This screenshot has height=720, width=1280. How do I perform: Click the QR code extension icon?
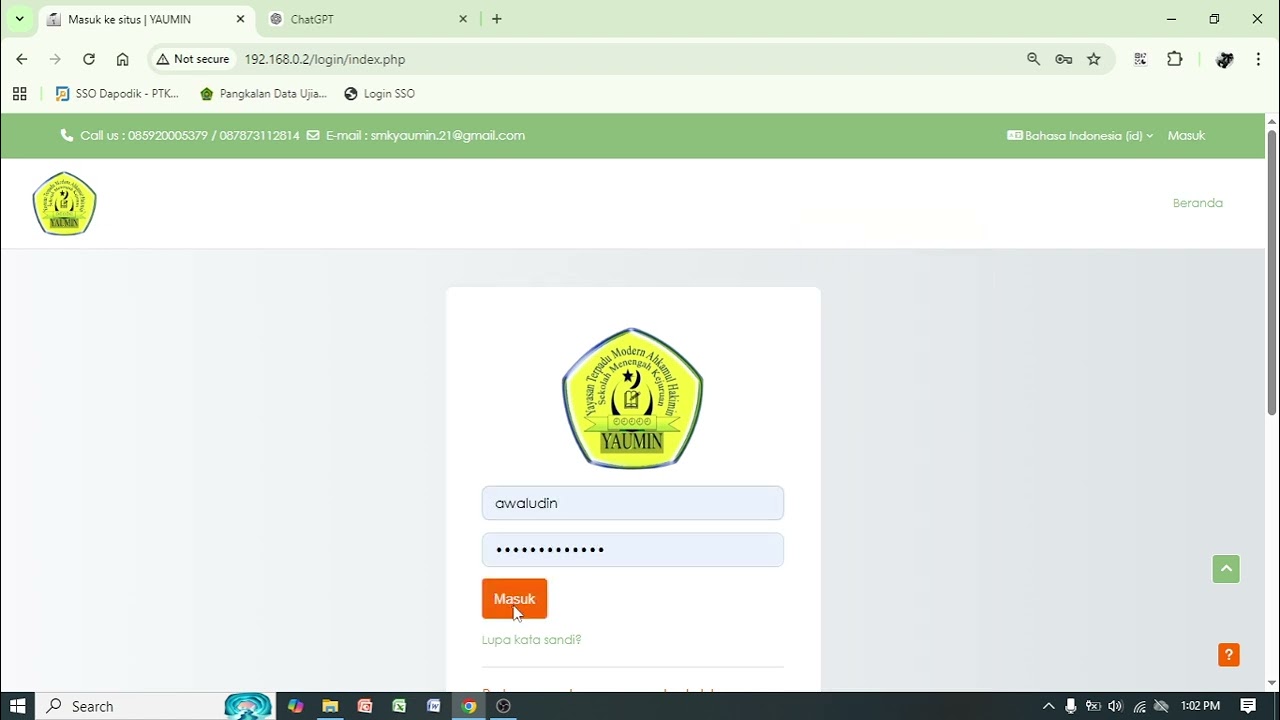(1140, 59)
